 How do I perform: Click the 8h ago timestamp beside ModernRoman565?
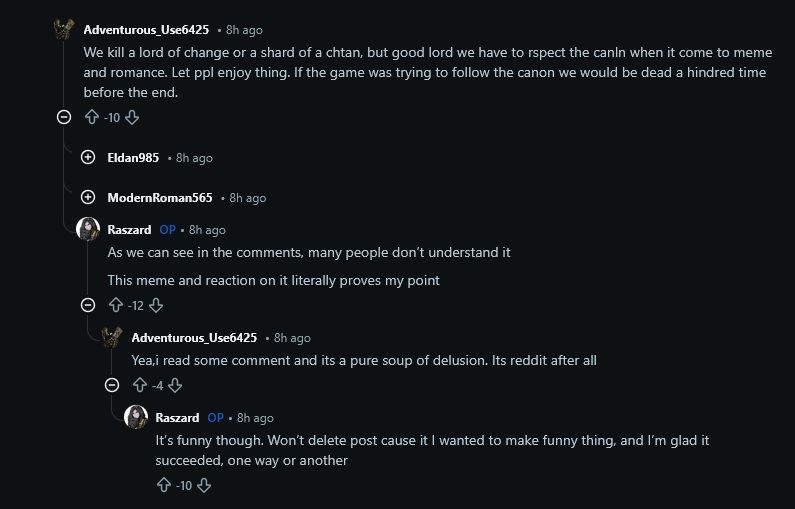point(247,198)
